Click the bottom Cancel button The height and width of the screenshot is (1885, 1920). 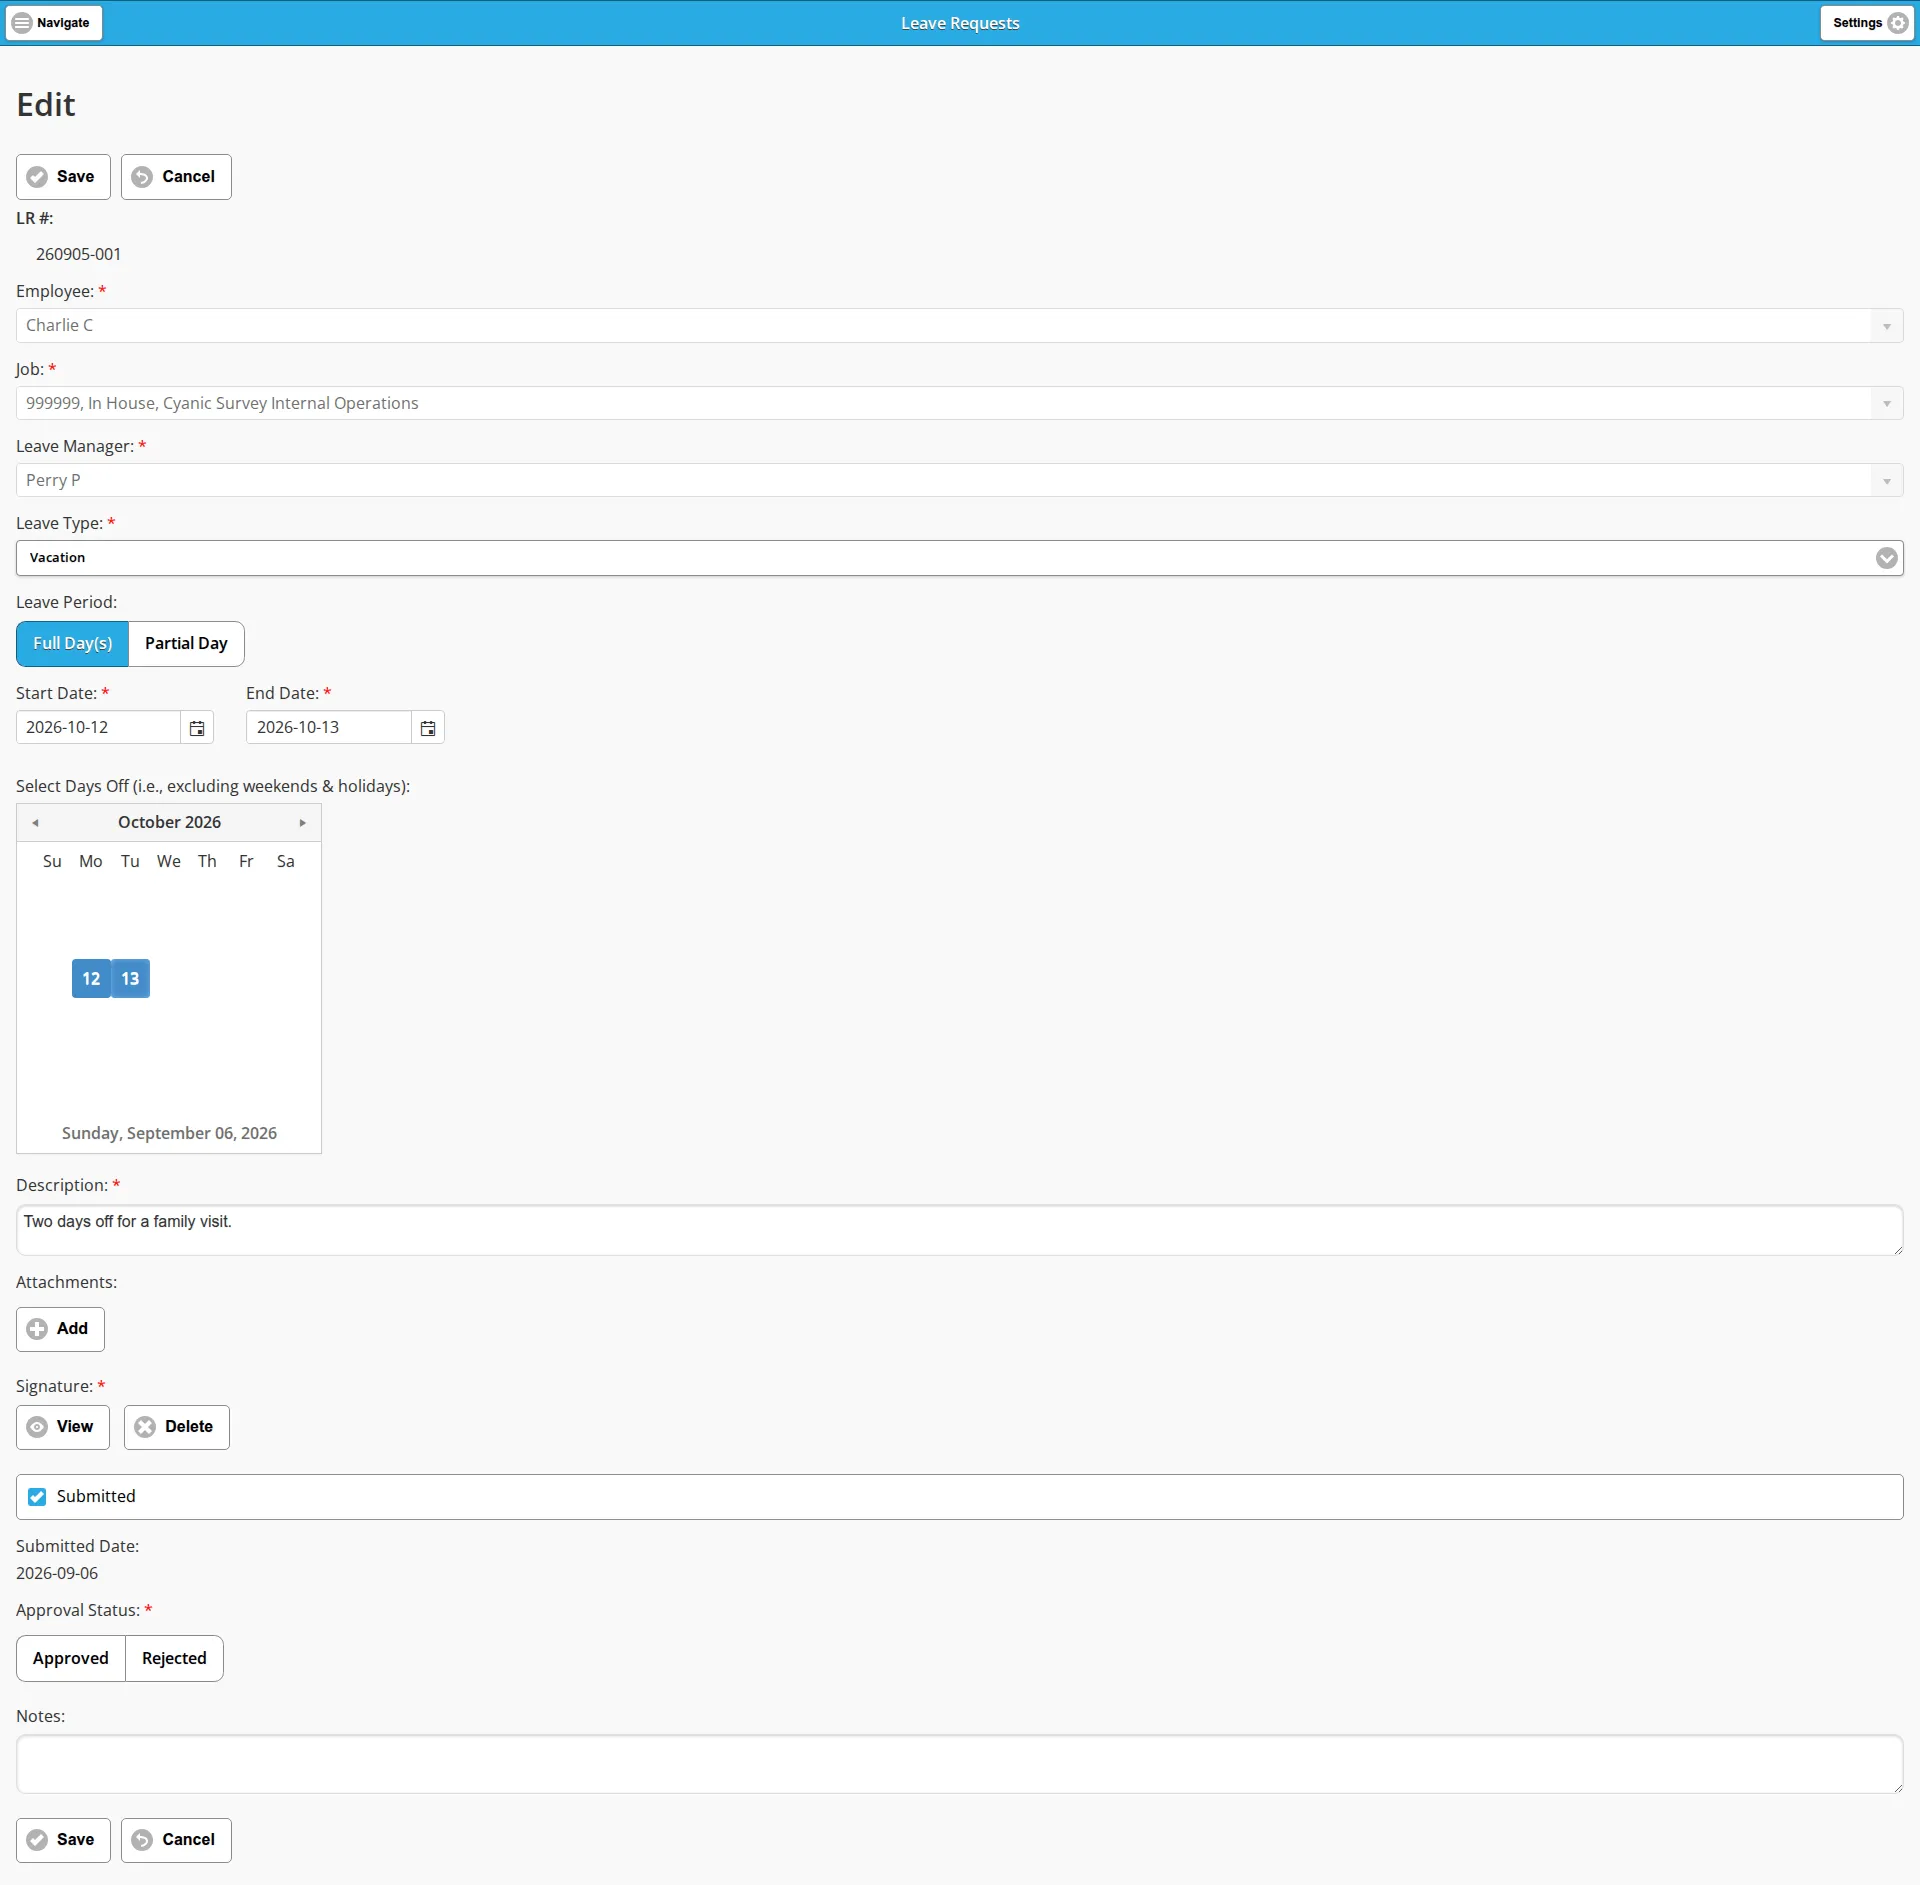pos(176,1841)
